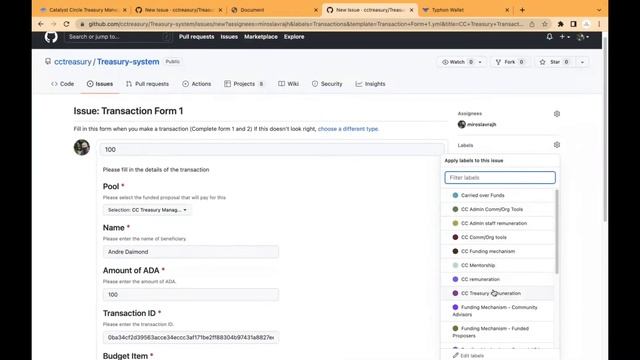This screenshot has height=360, width=640.
Task: Click the Name field with Andre Daimond
Action: [191, 252]
